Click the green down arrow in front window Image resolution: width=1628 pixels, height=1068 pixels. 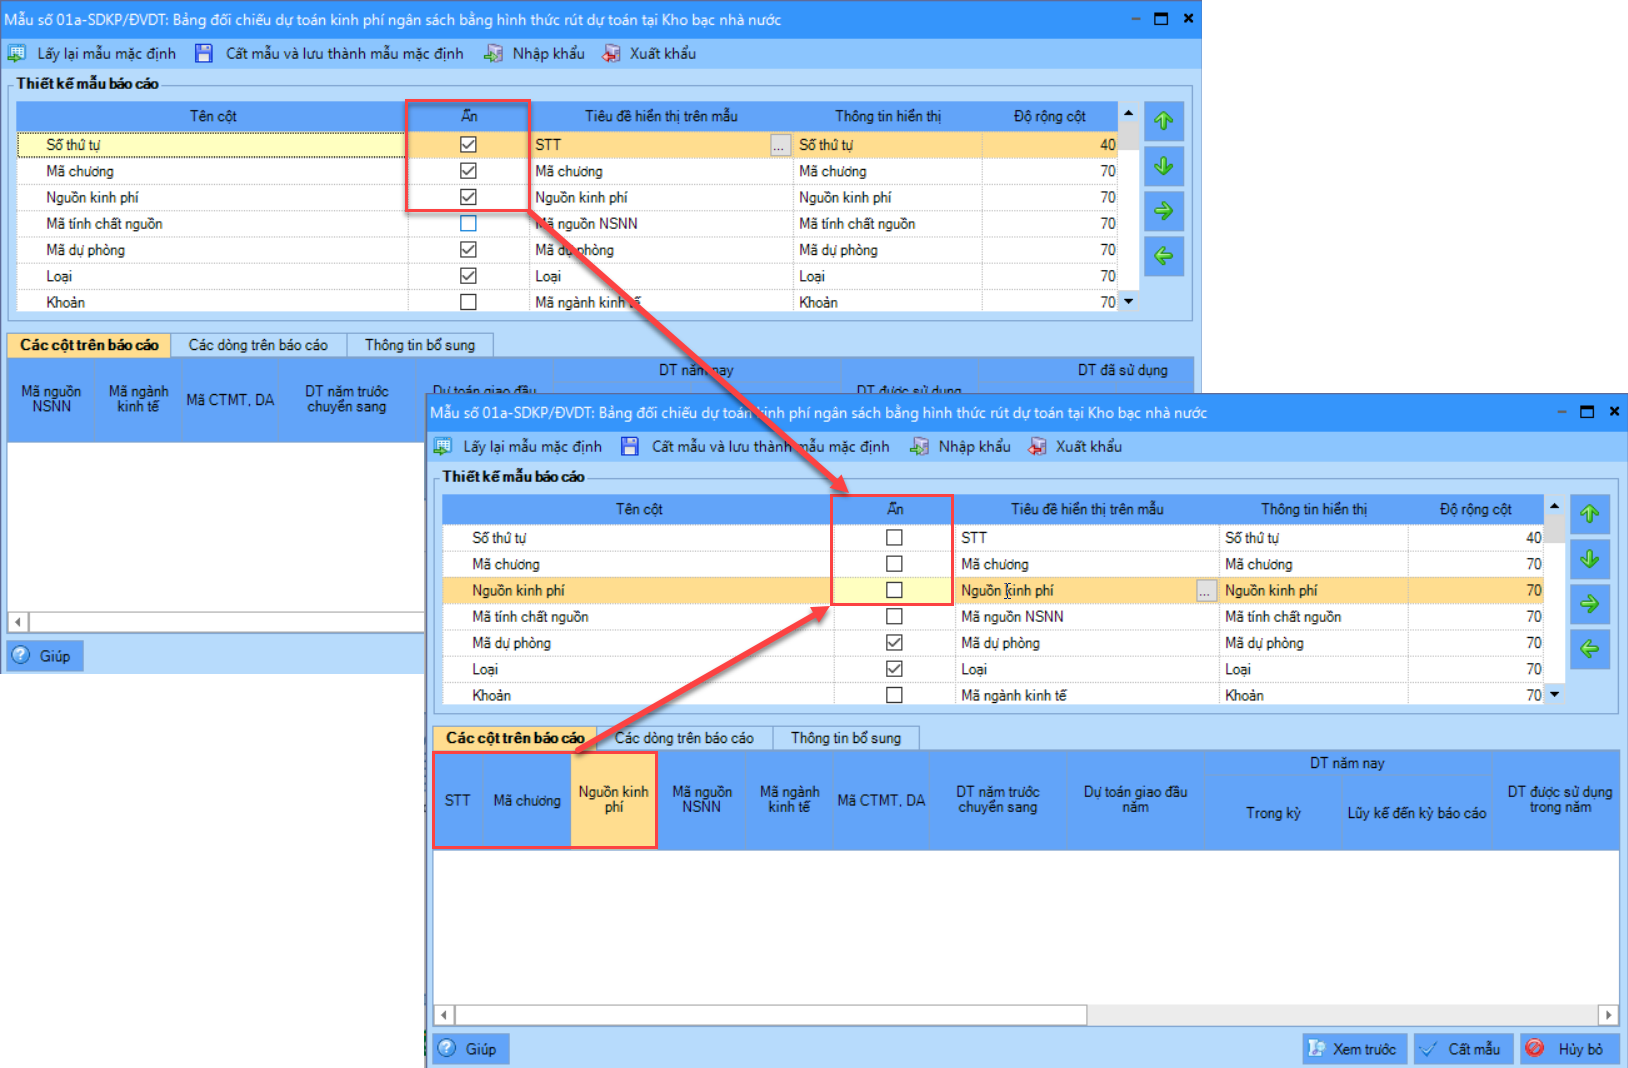pos(1590,559)
